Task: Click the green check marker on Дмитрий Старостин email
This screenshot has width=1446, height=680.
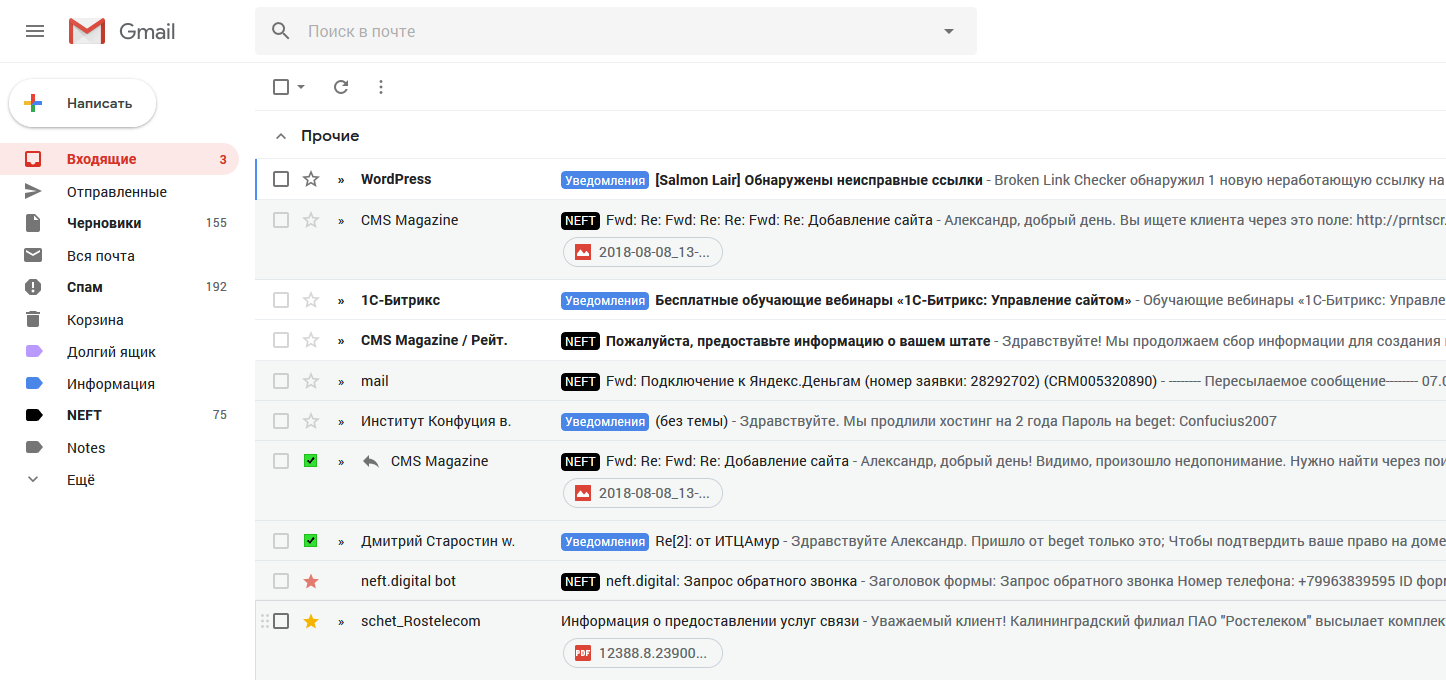Action: 311,541
